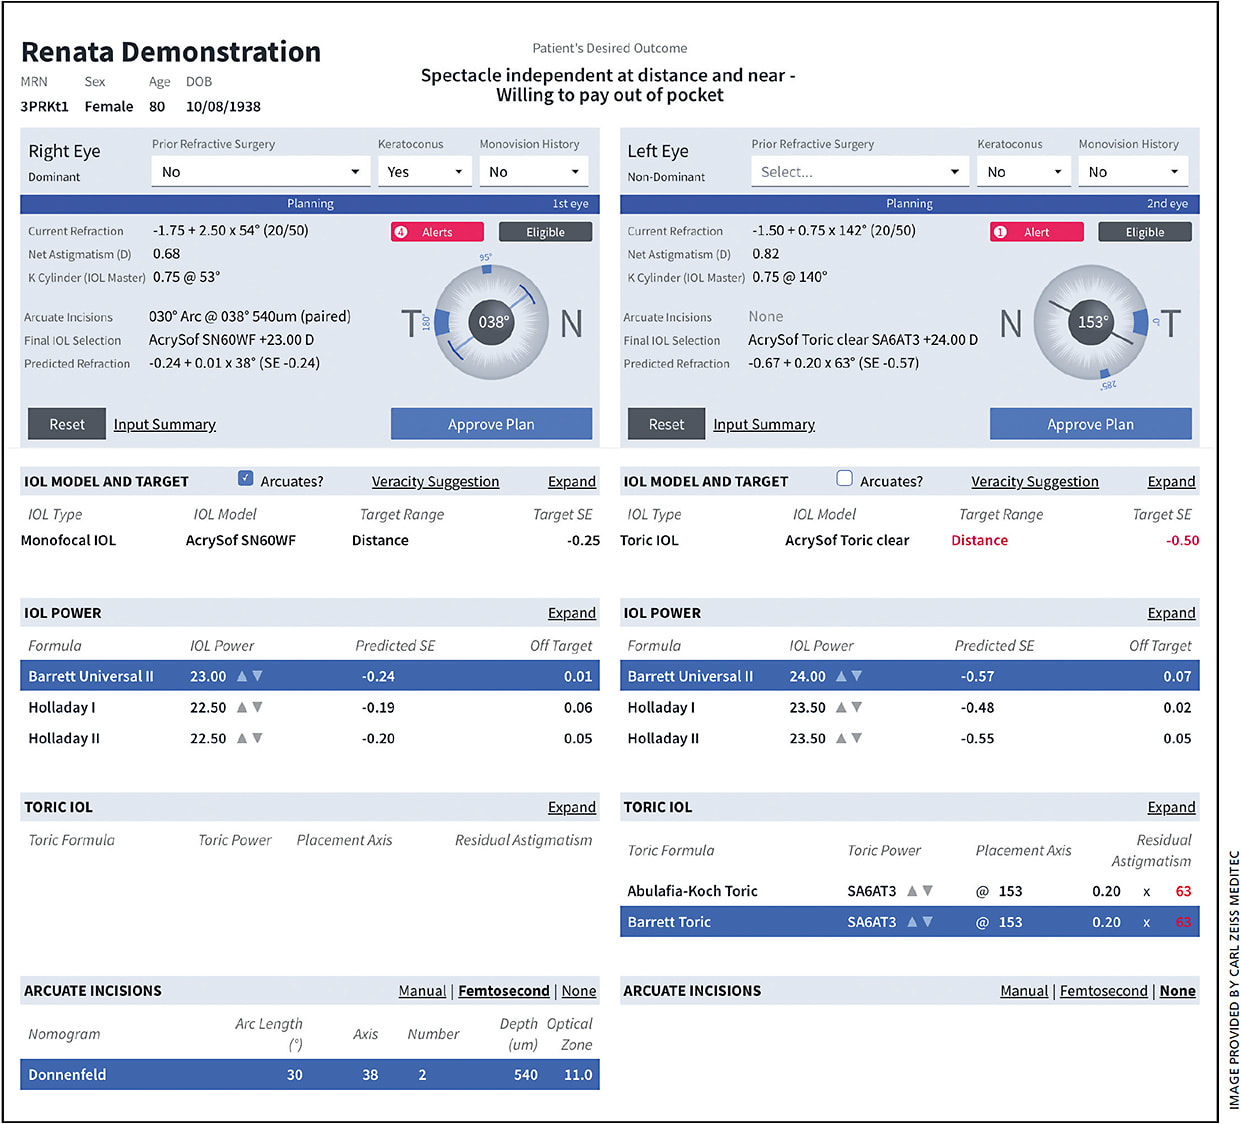Open left eye Alert badge

click(x=1036, y=232)
